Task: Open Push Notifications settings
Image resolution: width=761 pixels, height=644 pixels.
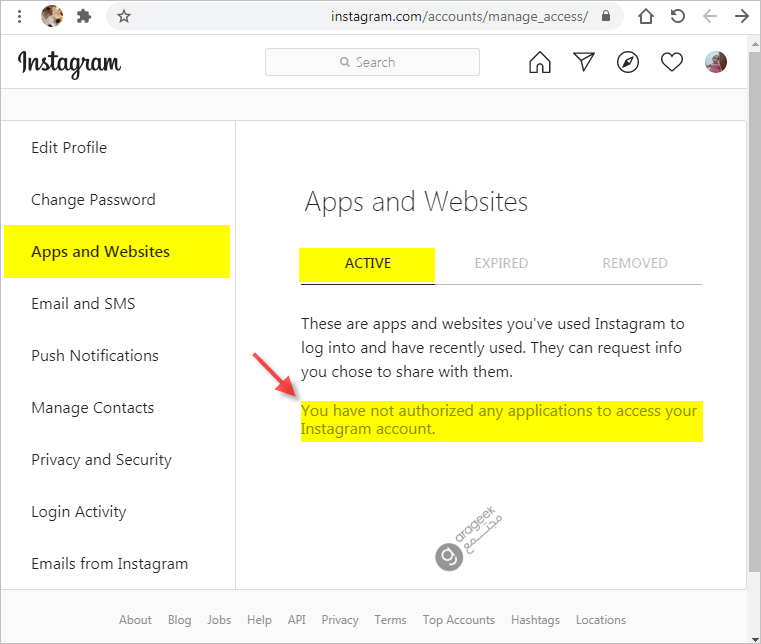Action: (x=95, y=356)
